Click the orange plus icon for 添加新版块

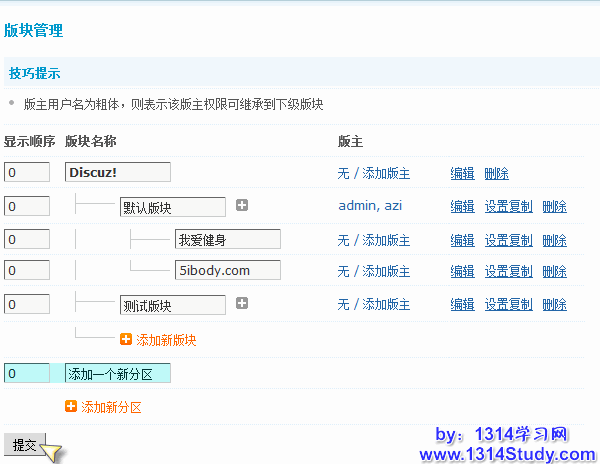coord(126,340)
